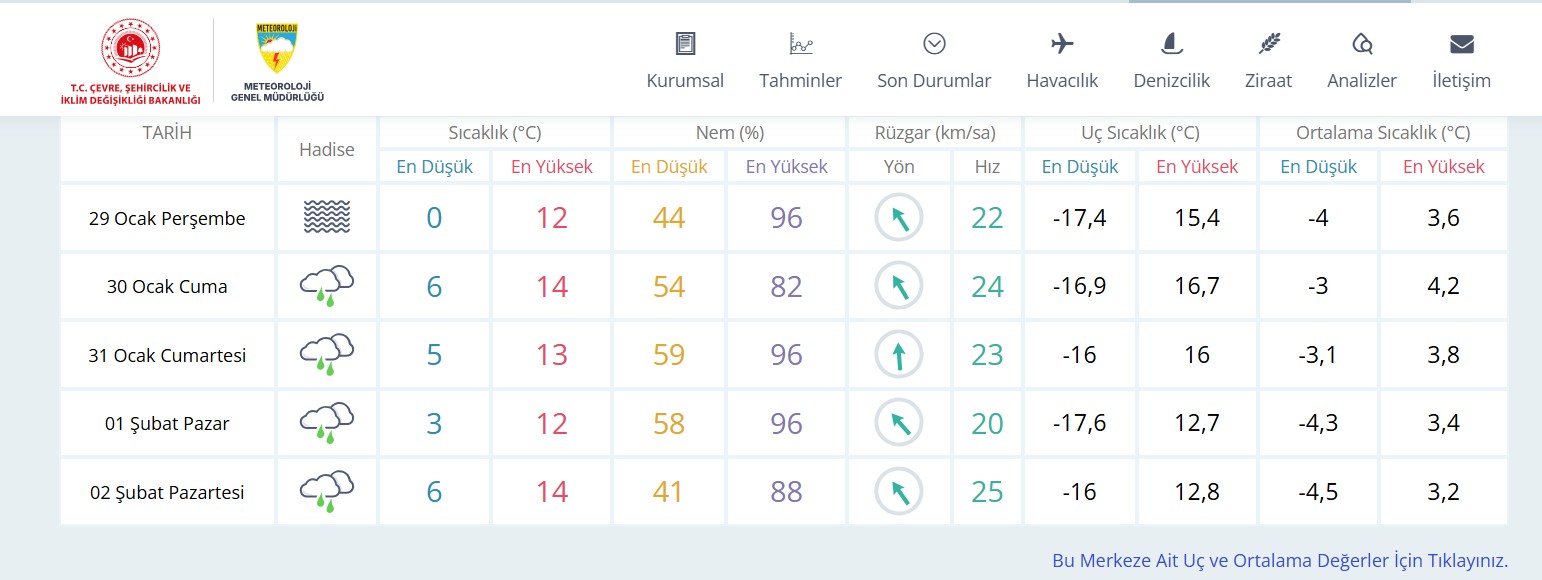Select the 02 Şubat Pazartesi date cell
This screenshot has height=580, width=1542.
coord(167,492)
